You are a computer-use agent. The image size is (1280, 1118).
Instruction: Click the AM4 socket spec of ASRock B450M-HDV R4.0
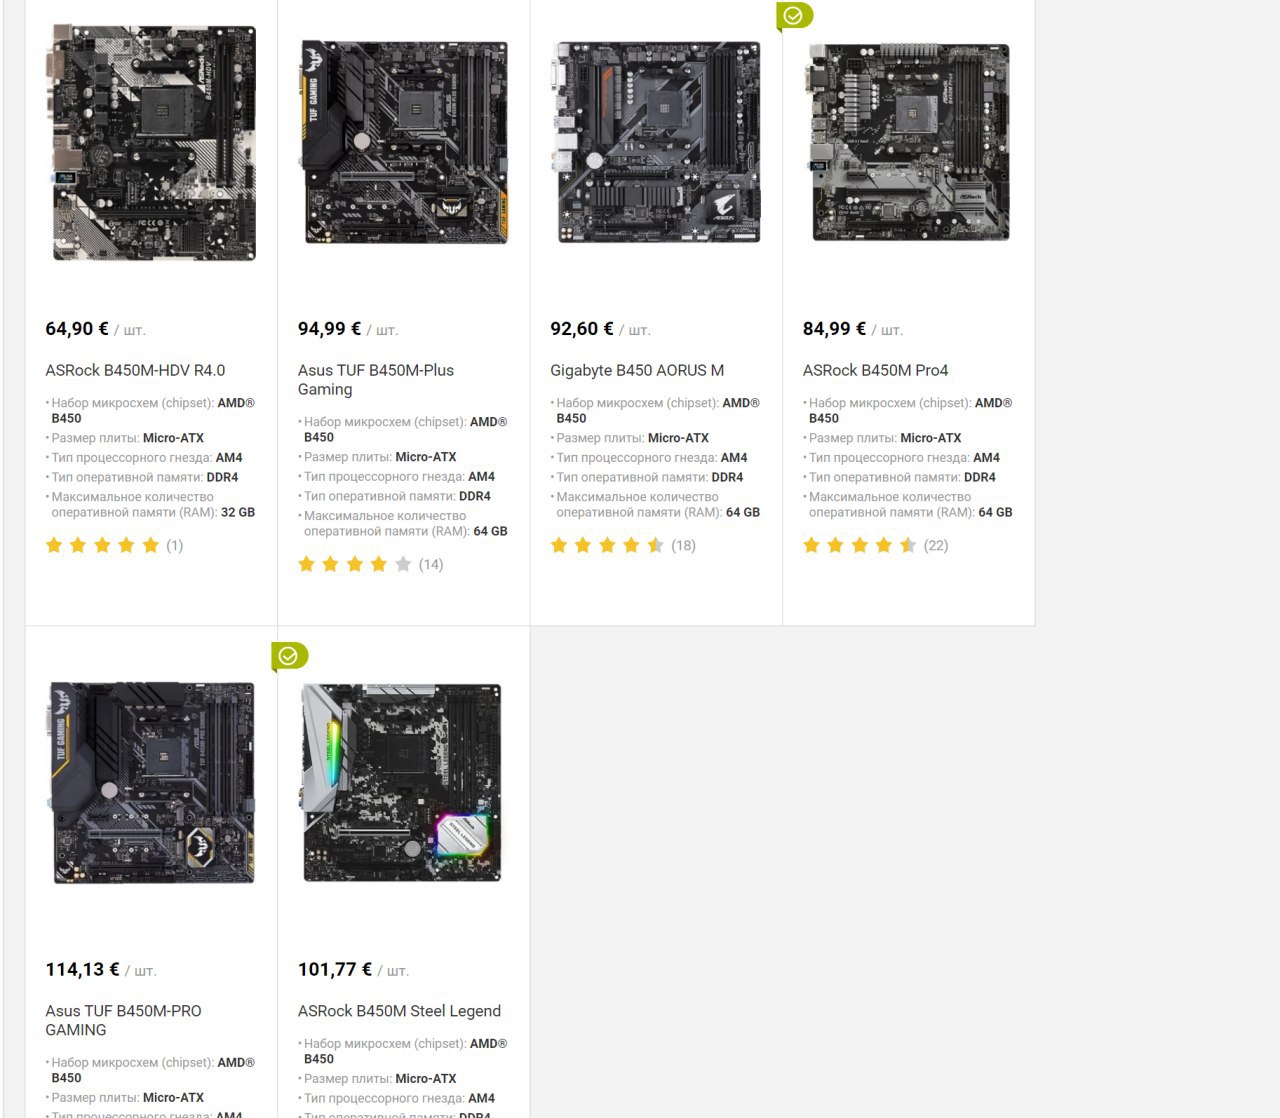click(229, 458)
